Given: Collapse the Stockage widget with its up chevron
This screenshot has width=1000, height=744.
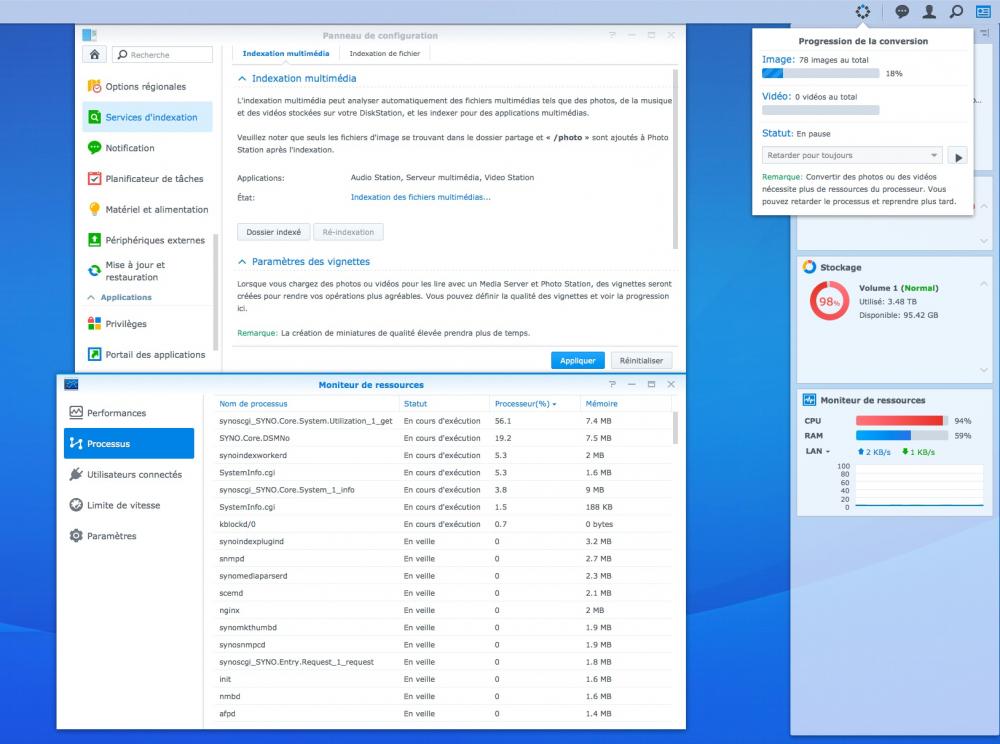Looking at the screenshot, I should coord(983,284).
